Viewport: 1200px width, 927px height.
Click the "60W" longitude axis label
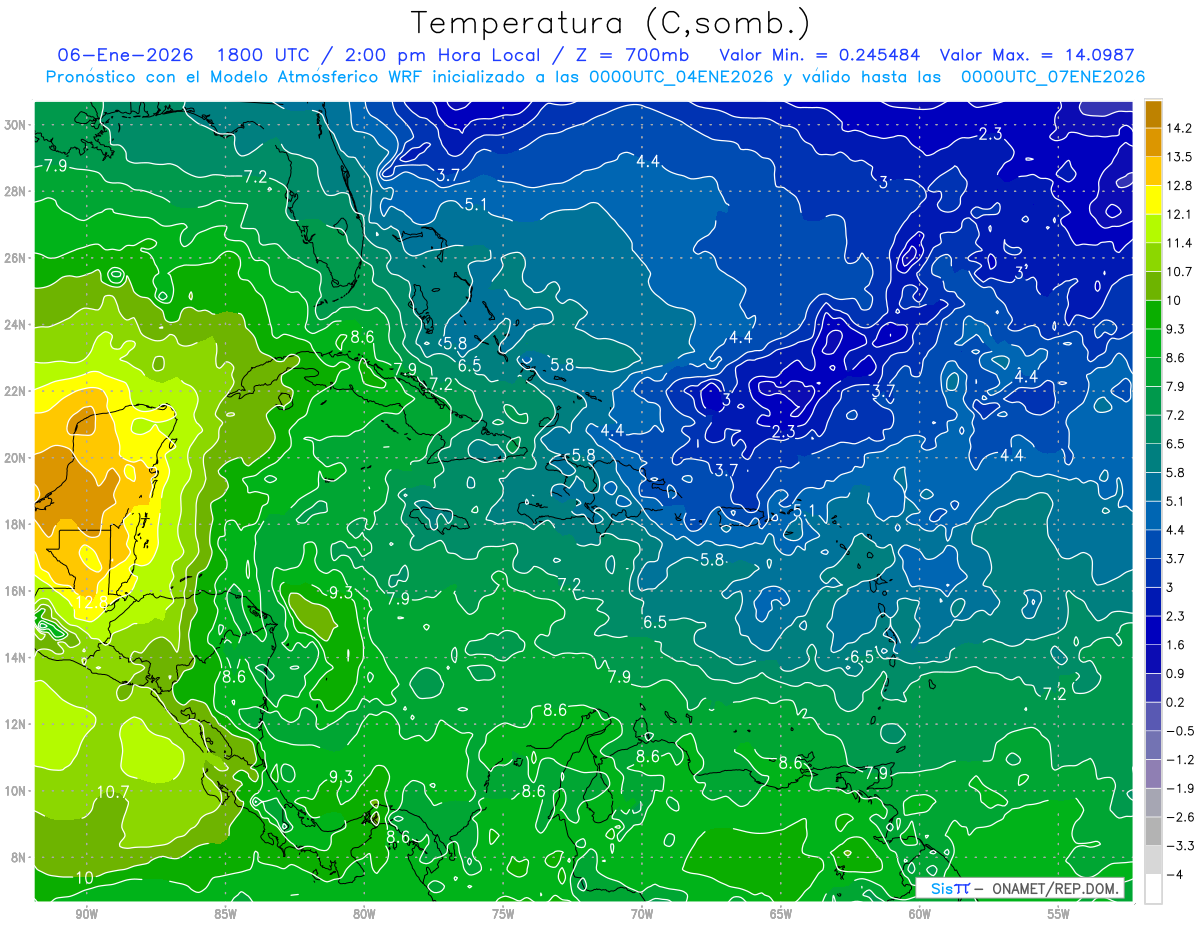tap(920, 914)
